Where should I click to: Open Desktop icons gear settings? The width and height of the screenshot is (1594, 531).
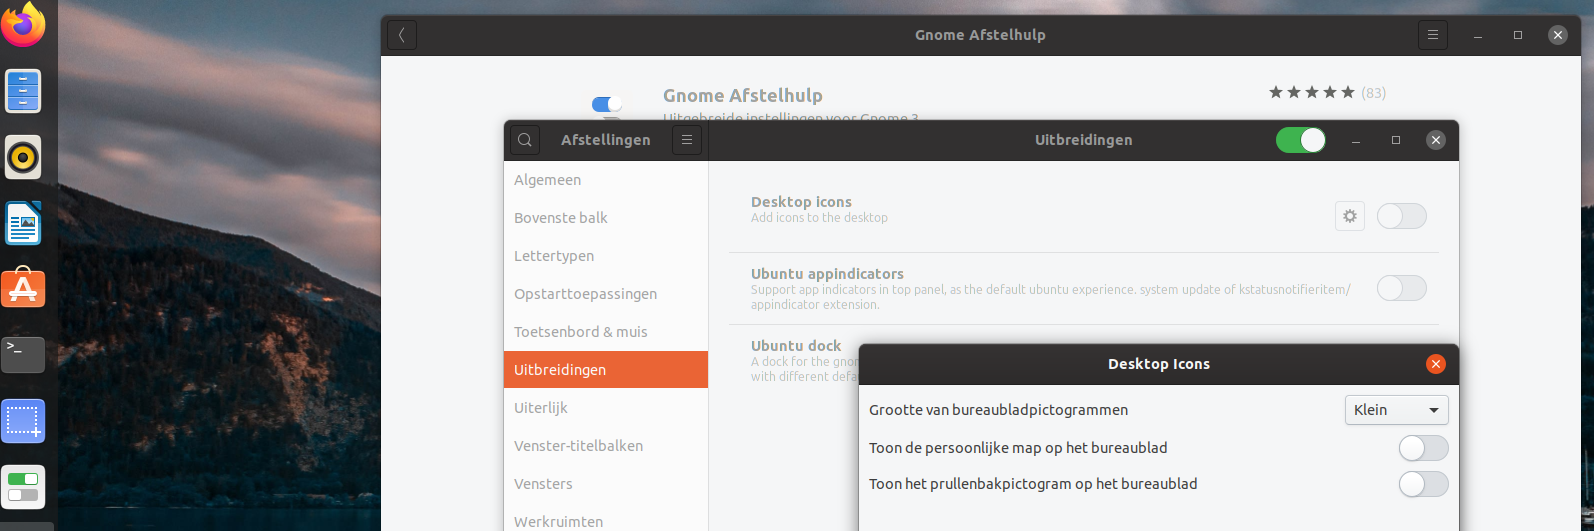pos(1350,216)
